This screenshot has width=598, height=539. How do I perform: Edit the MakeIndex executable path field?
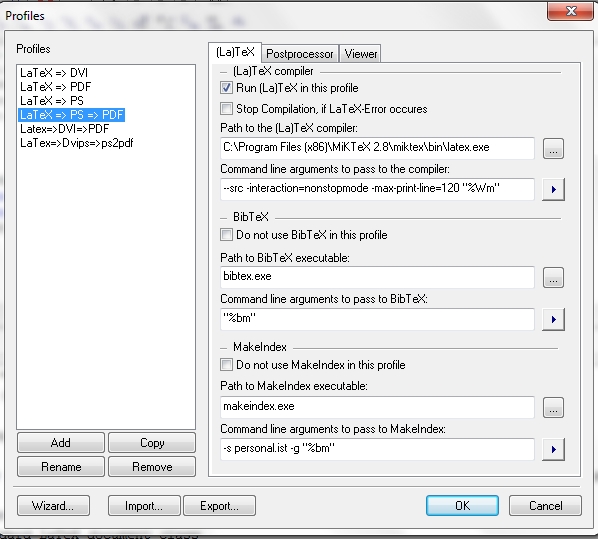tap(377, 407)
